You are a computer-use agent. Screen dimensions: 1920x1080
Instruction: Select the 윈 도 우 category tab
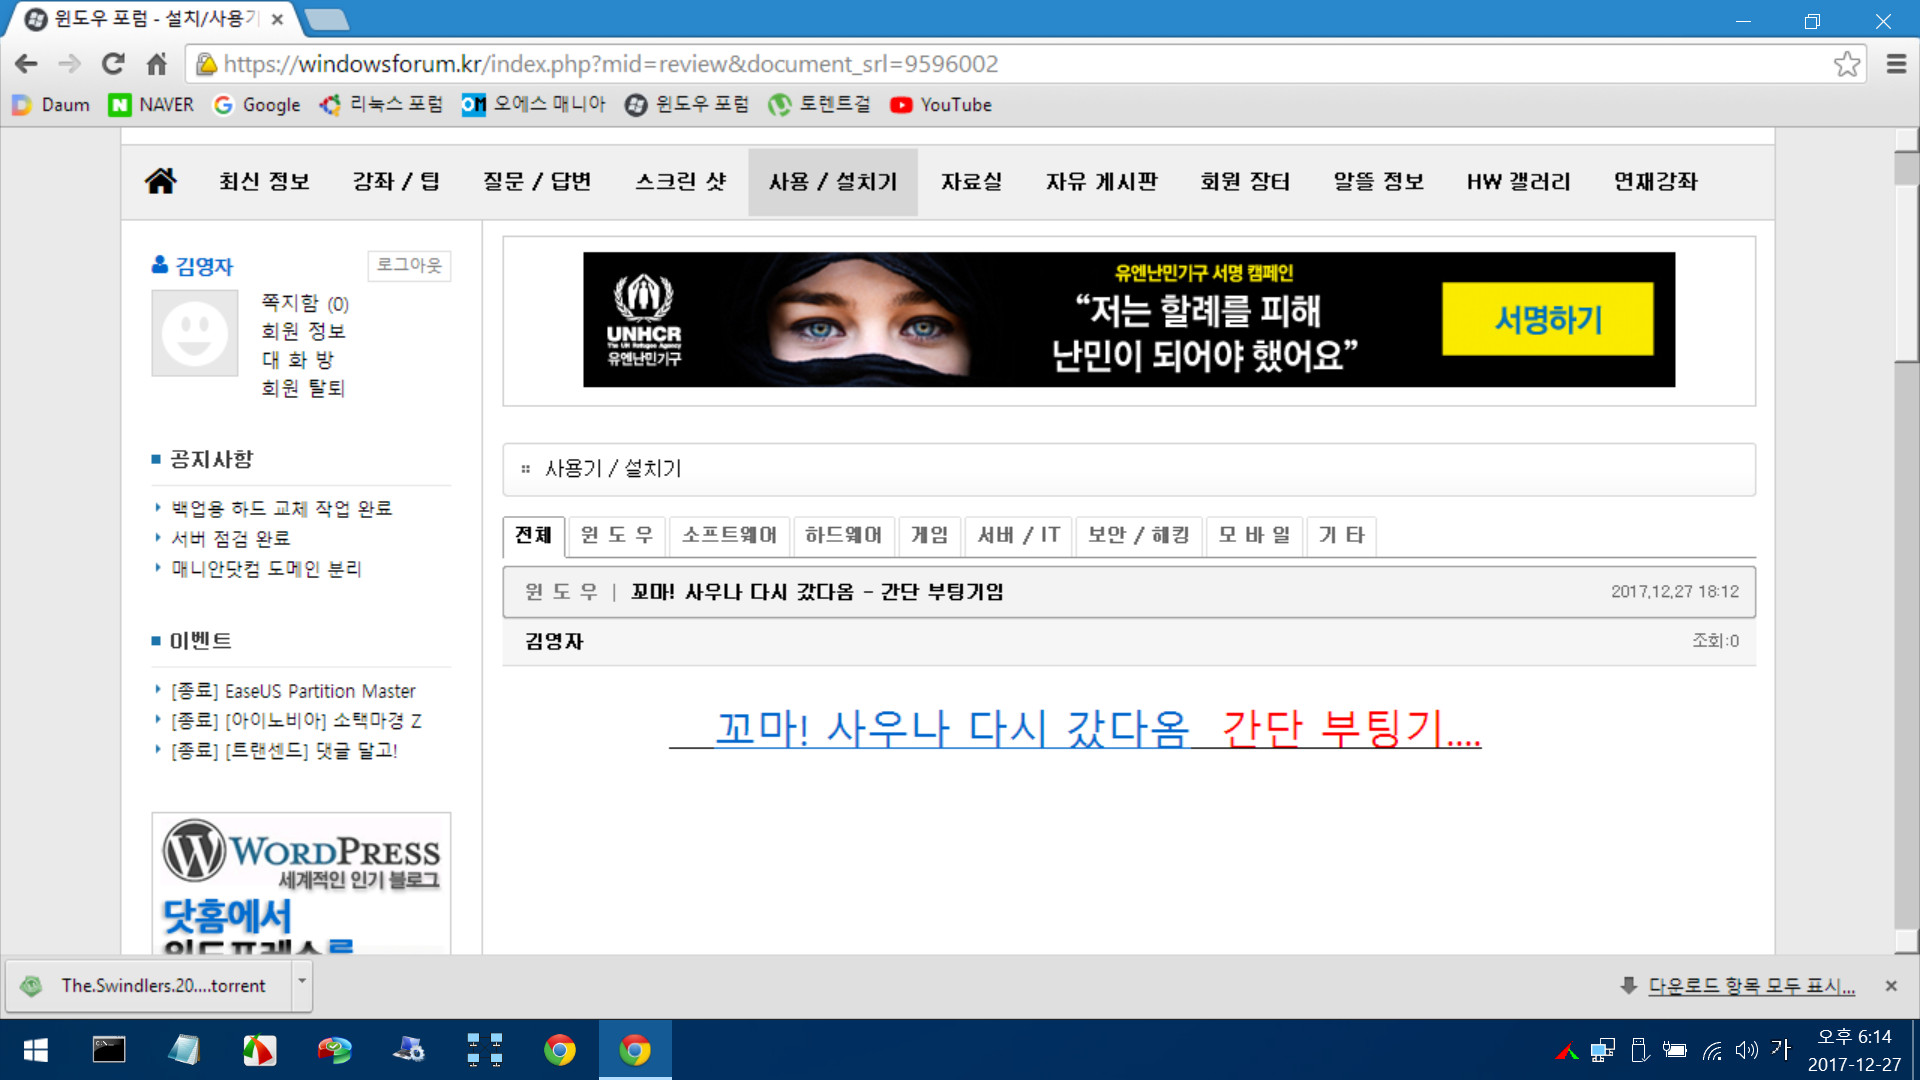point(617,536)
